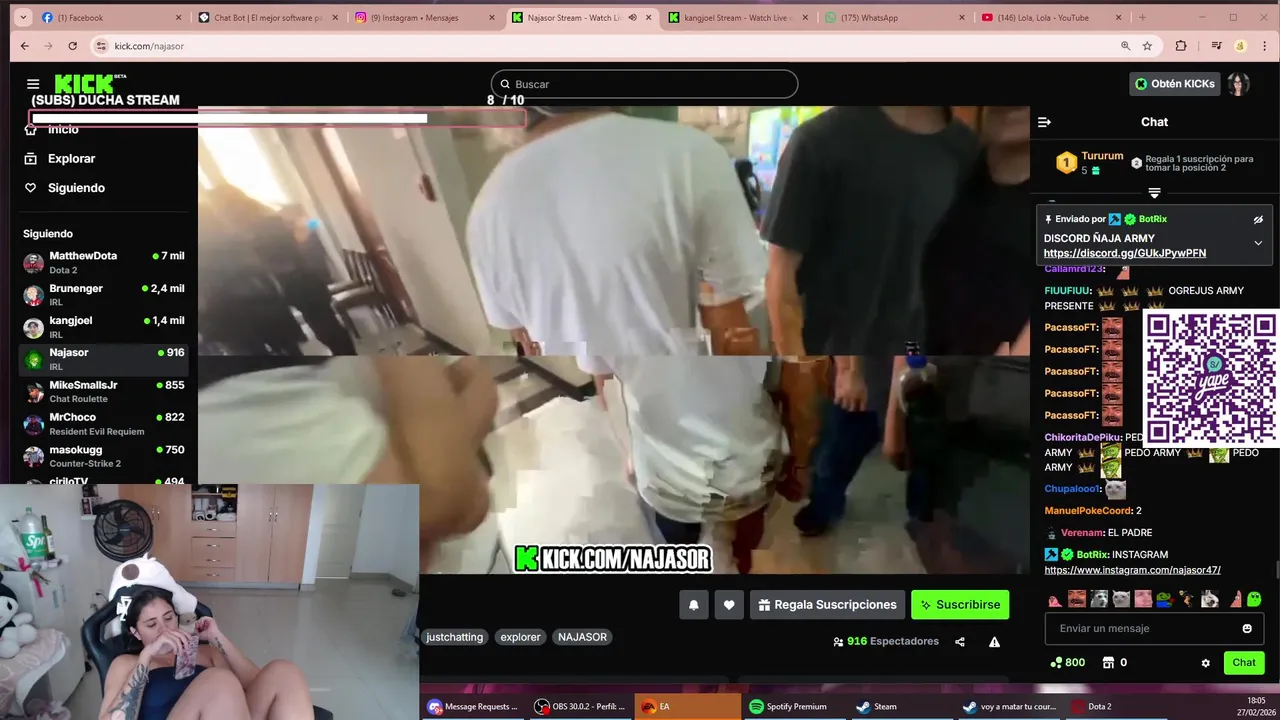
Task: Expand the pinned Discord message chevron
Action: pyautogui.click(x=1258, y=243)
